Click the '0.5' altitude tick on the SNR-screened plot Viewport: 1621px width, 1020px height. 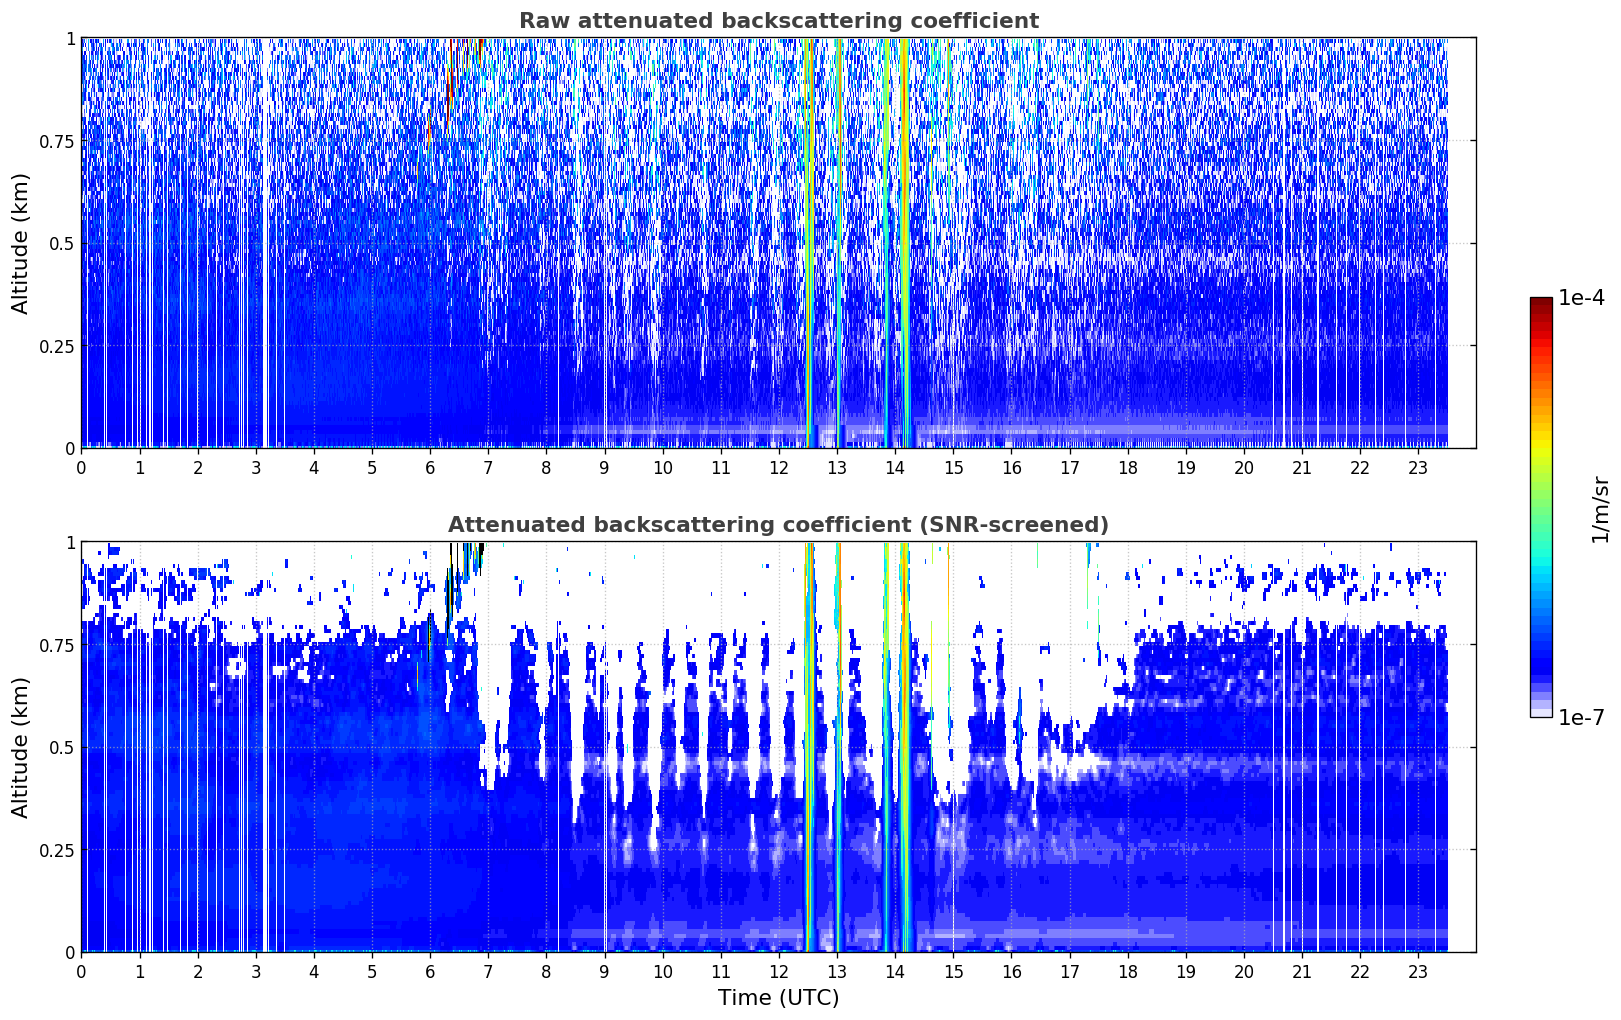(x=63, y=748)
